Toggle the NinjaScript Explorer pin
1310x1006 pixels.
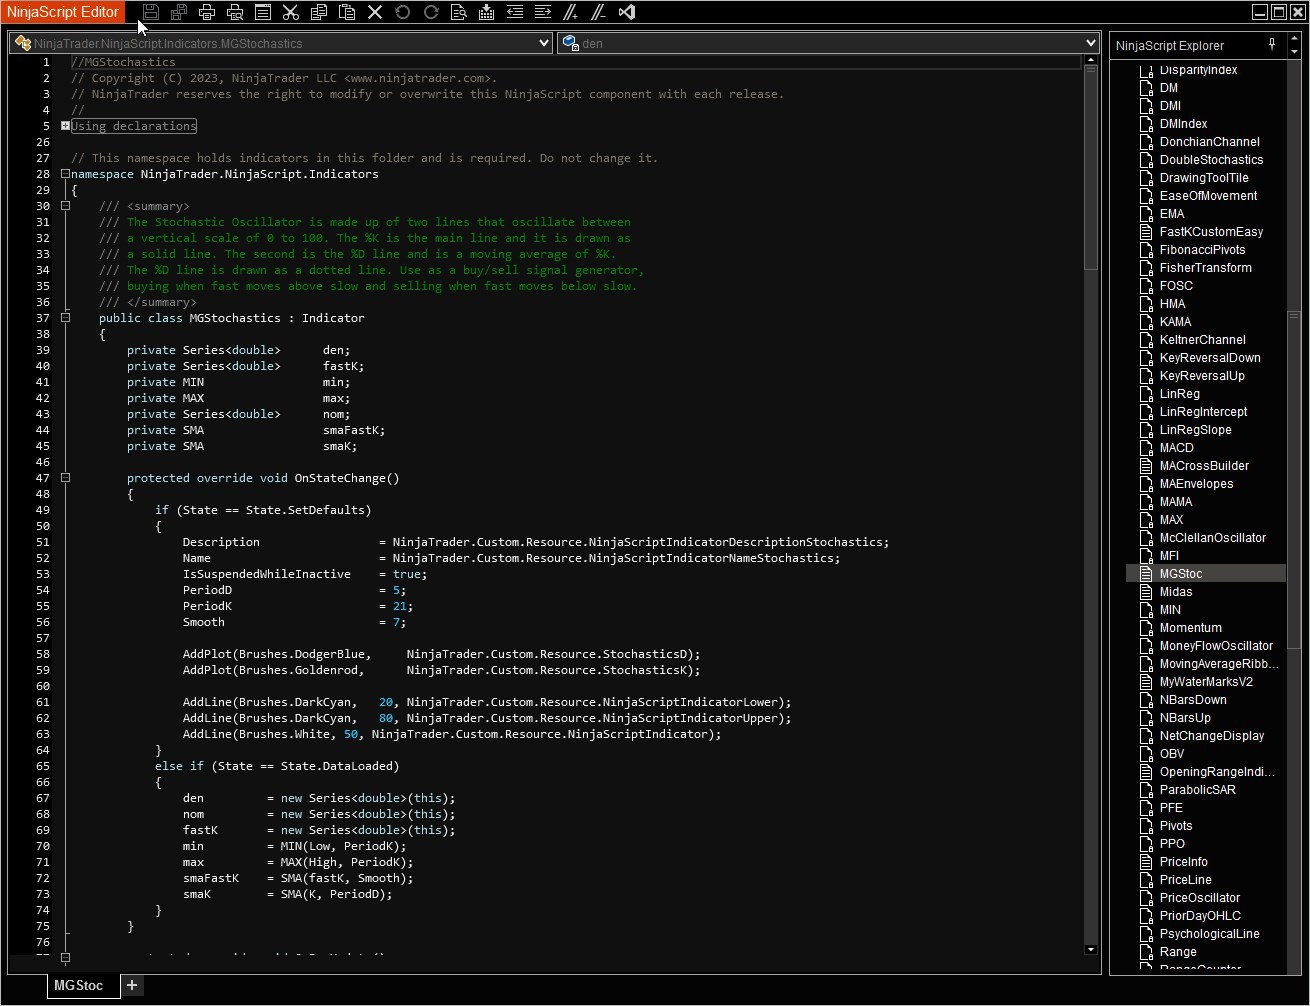point(1272,45)
